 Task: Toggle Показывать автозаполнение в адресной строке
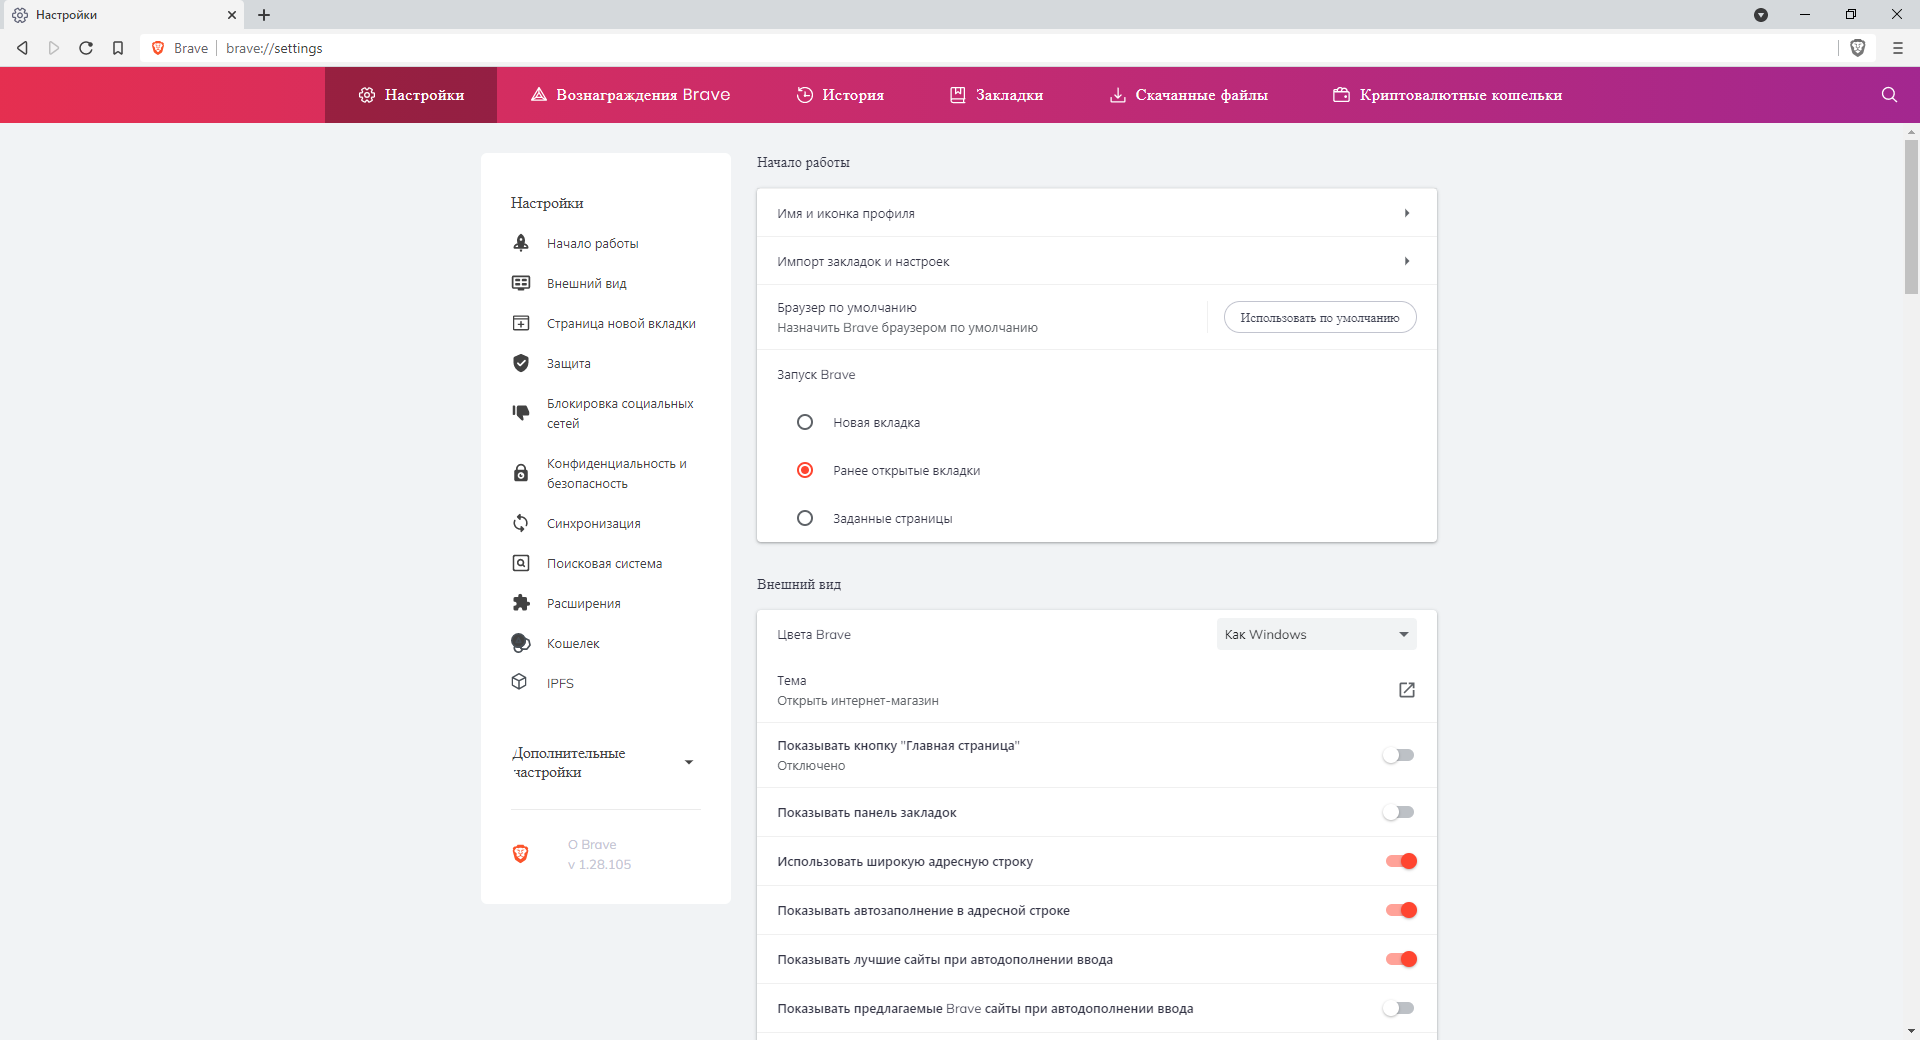[x=1401, y=910]
